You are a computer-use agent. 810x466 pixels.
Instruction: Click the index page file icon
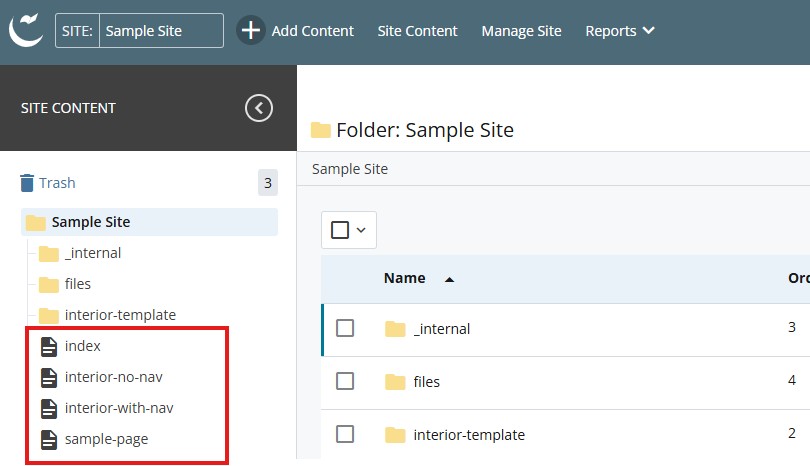point(48,346)
